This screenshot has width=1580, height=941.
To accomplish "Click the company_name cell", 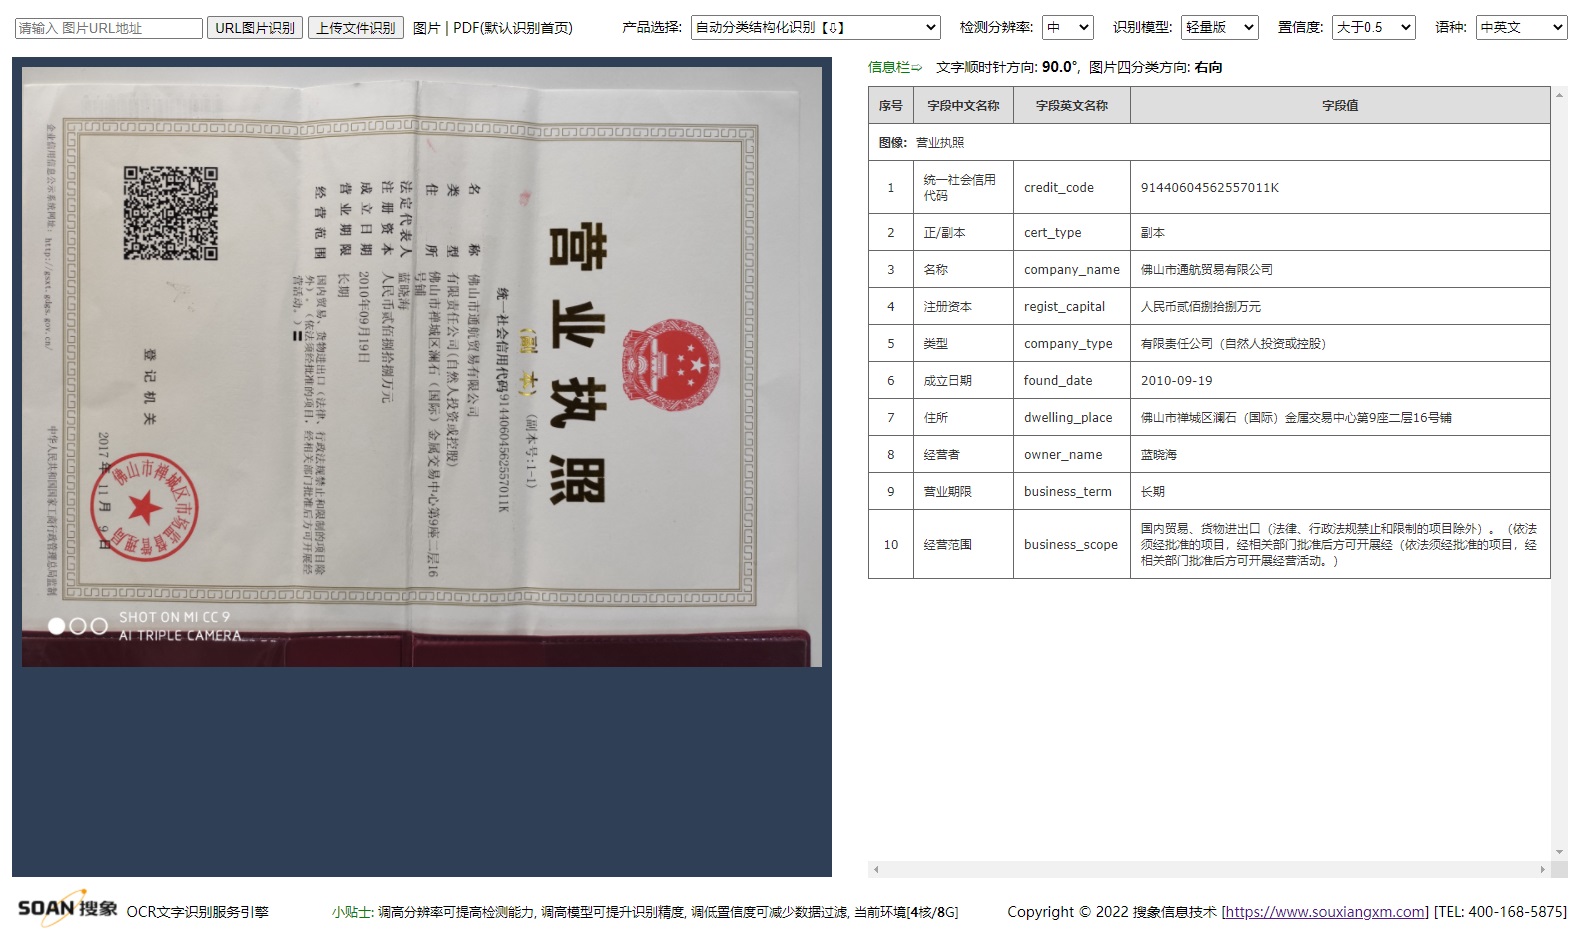I will [1072, 269].
